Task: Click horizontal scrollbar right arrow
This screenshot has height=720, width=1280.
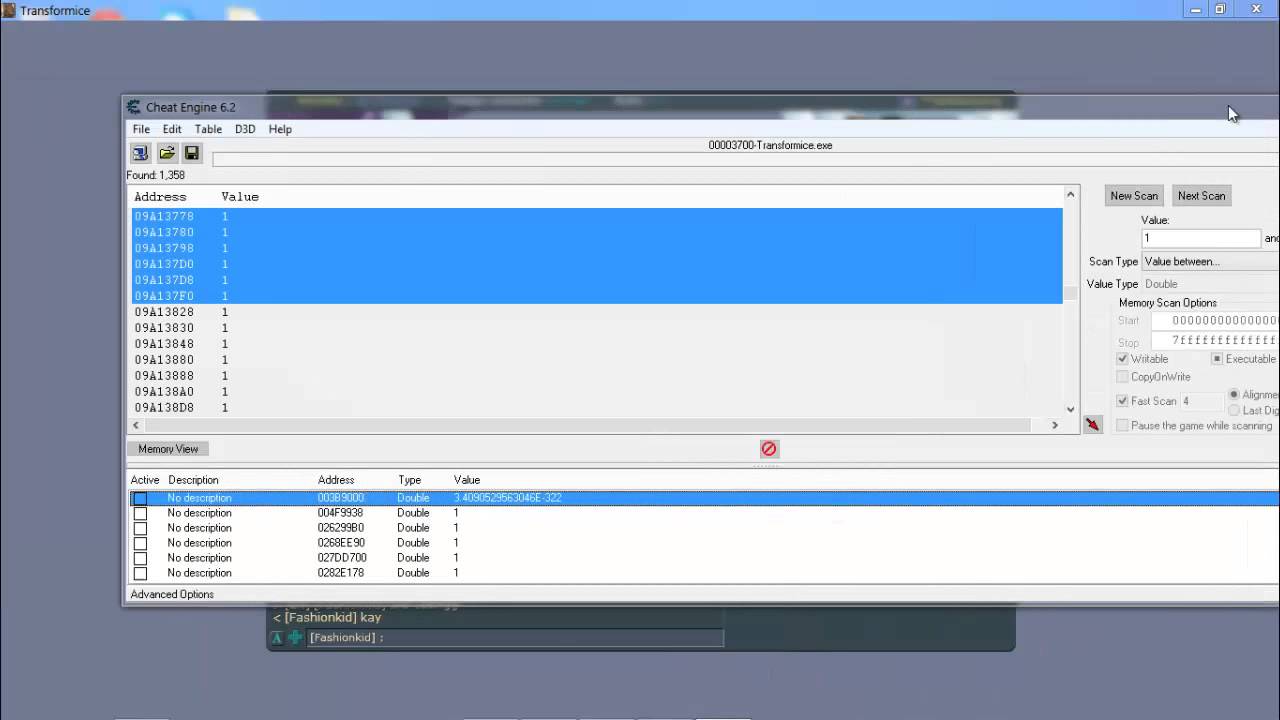Action: coord(1054,425)
